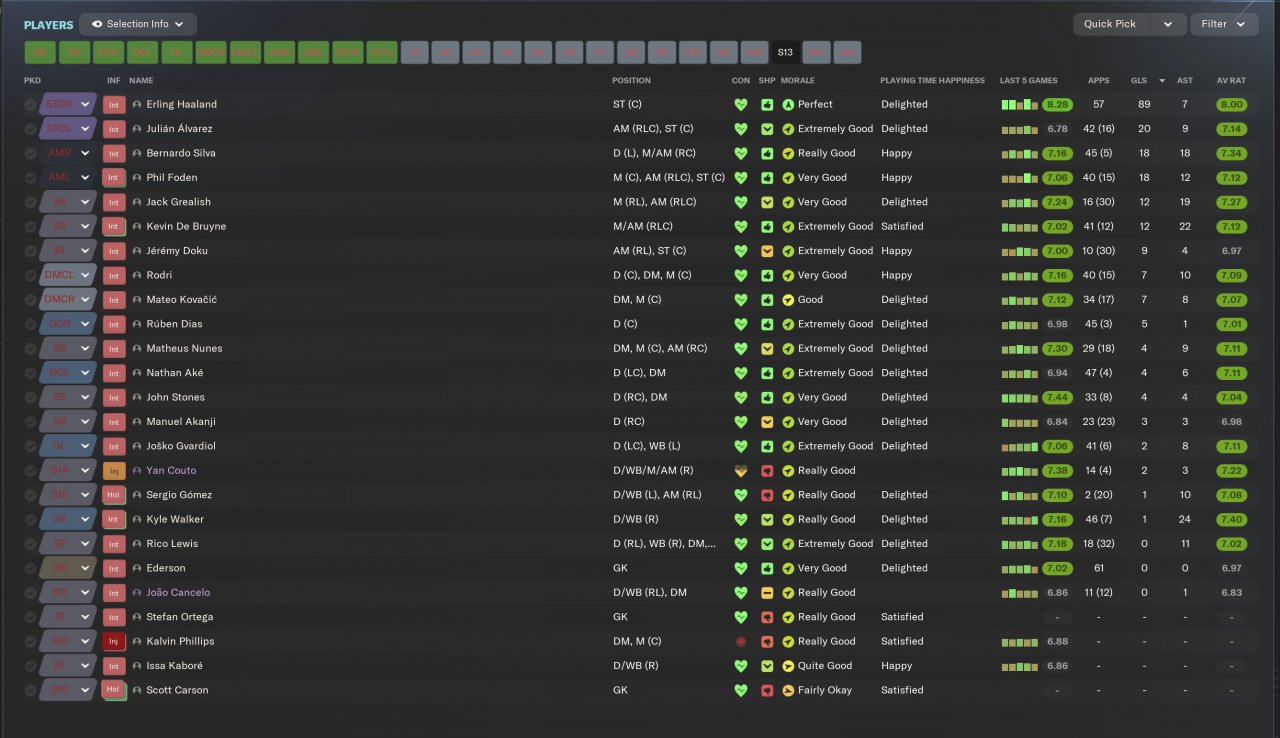Image resolution: width=1280 pixels, height=738 pixels.
Task: Click the POSITION column header
Action: [631, 80]
